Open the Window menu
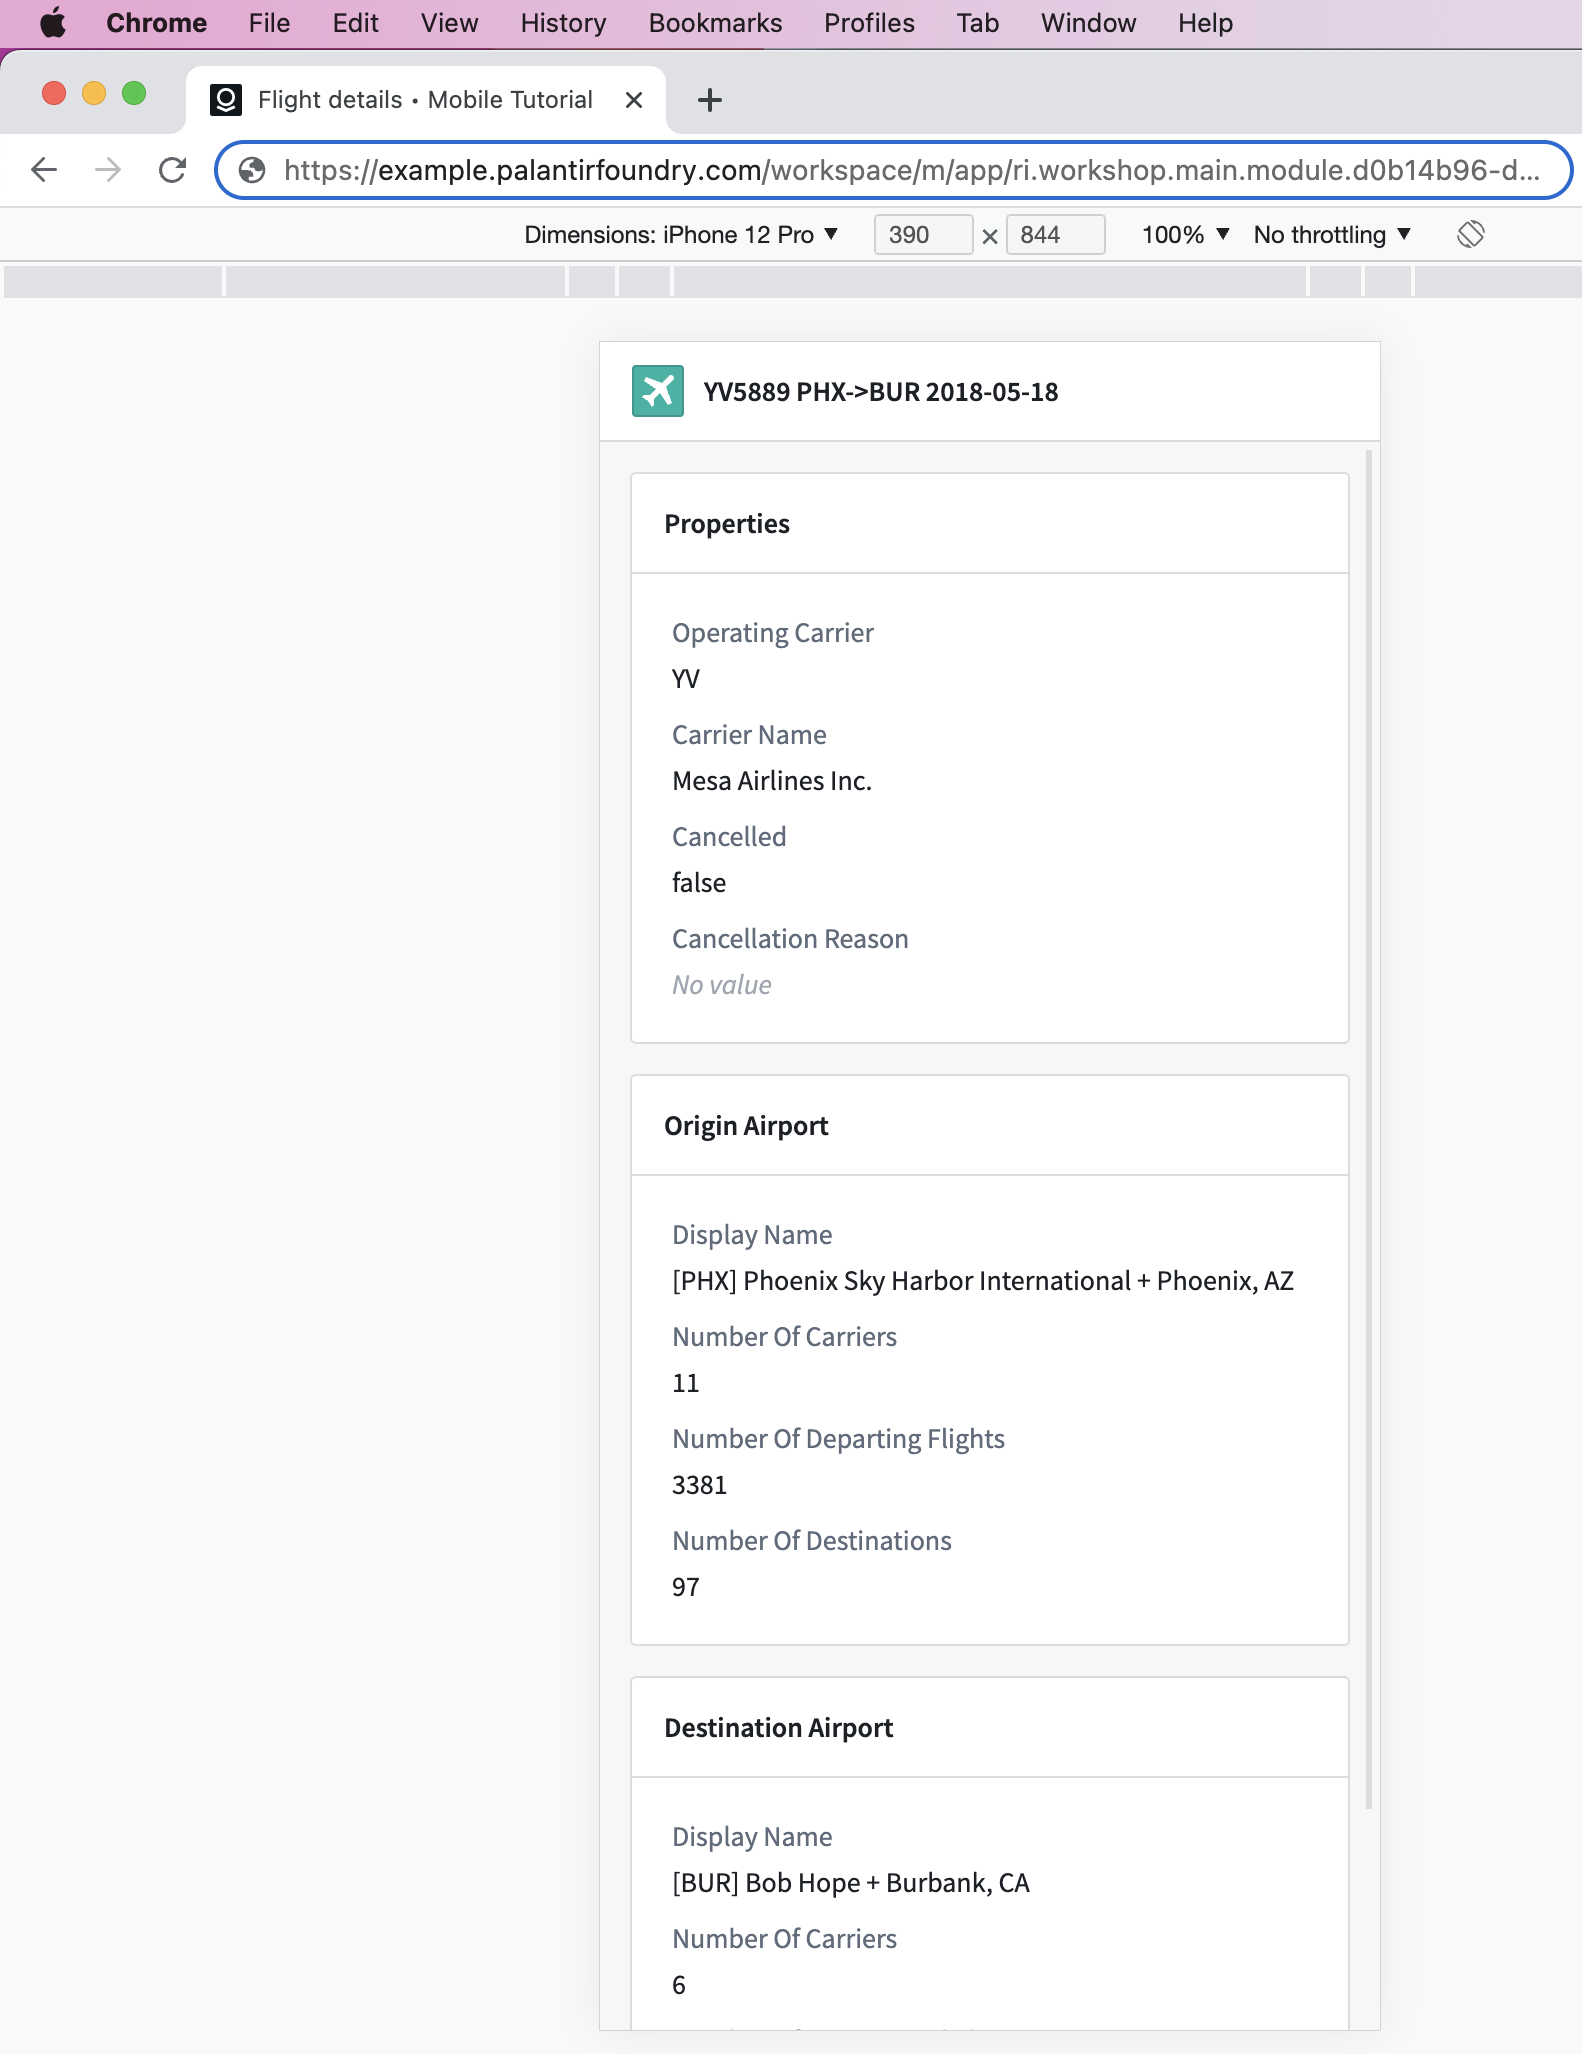Screen dimensions: 1582x2054 [x=1088, y=23]
